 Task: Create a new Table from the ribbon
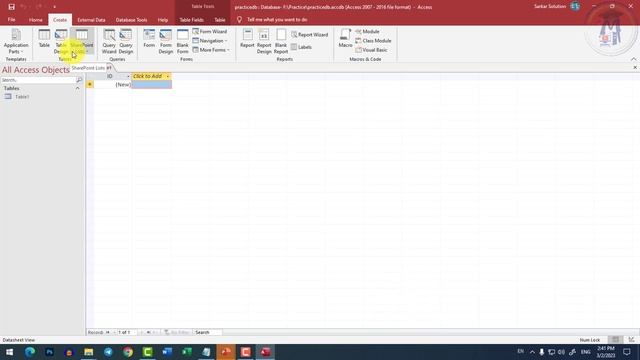coord(44,39)
